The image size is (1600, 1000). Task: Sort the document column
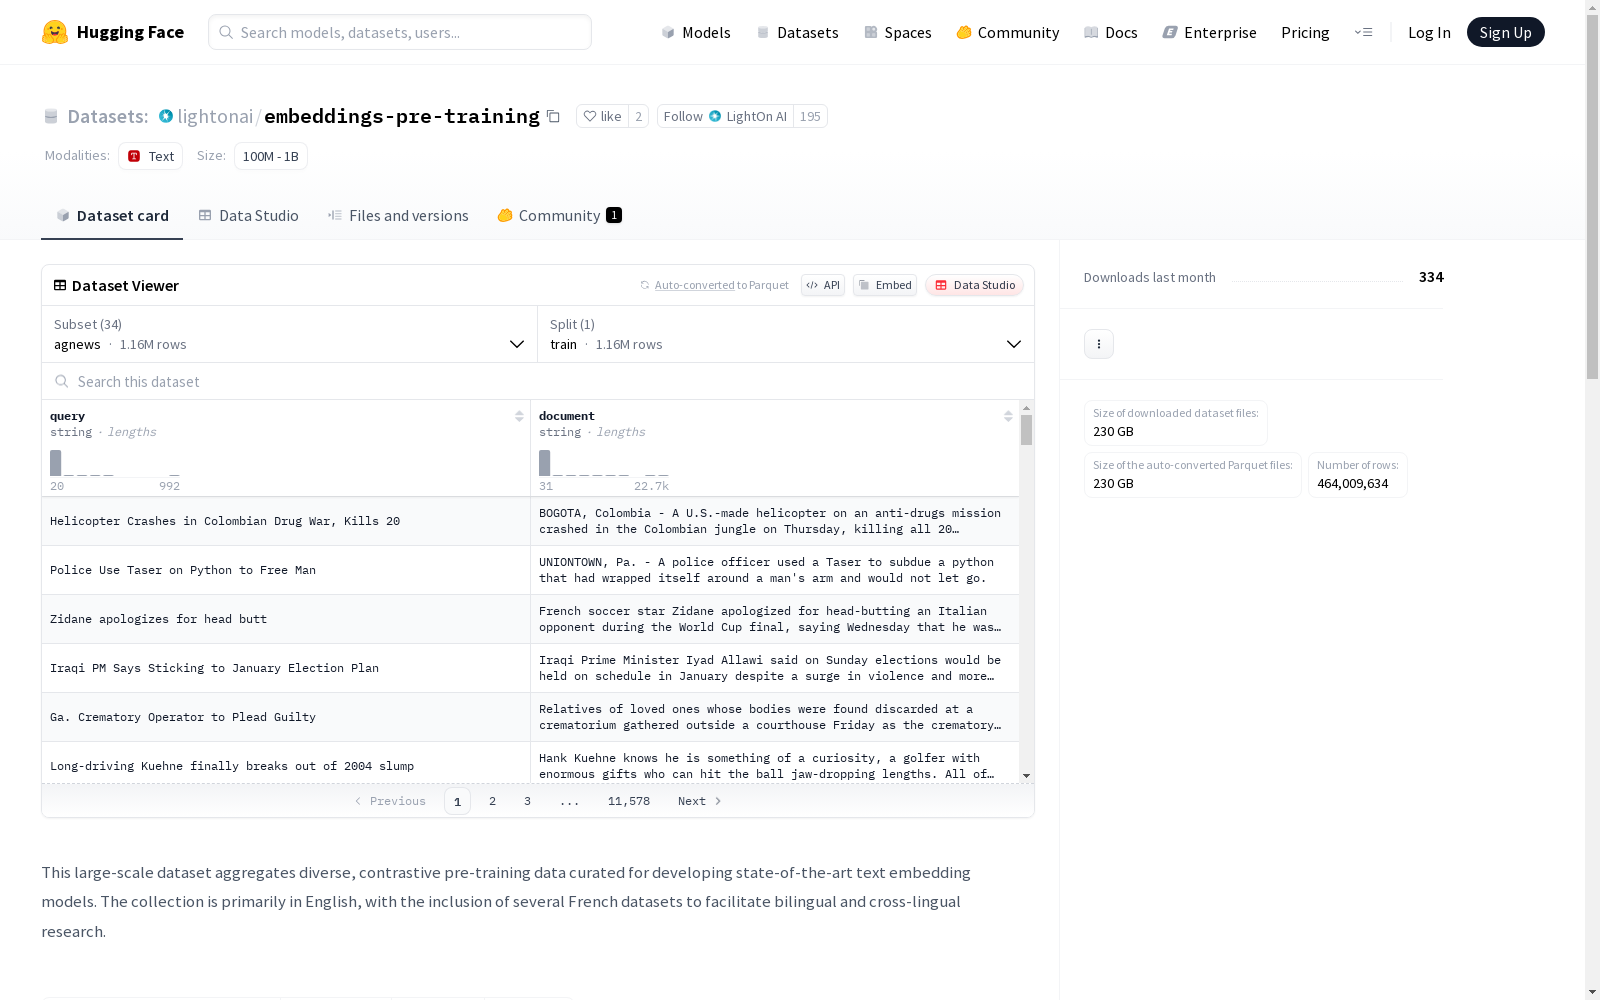tap(1008, 416)
